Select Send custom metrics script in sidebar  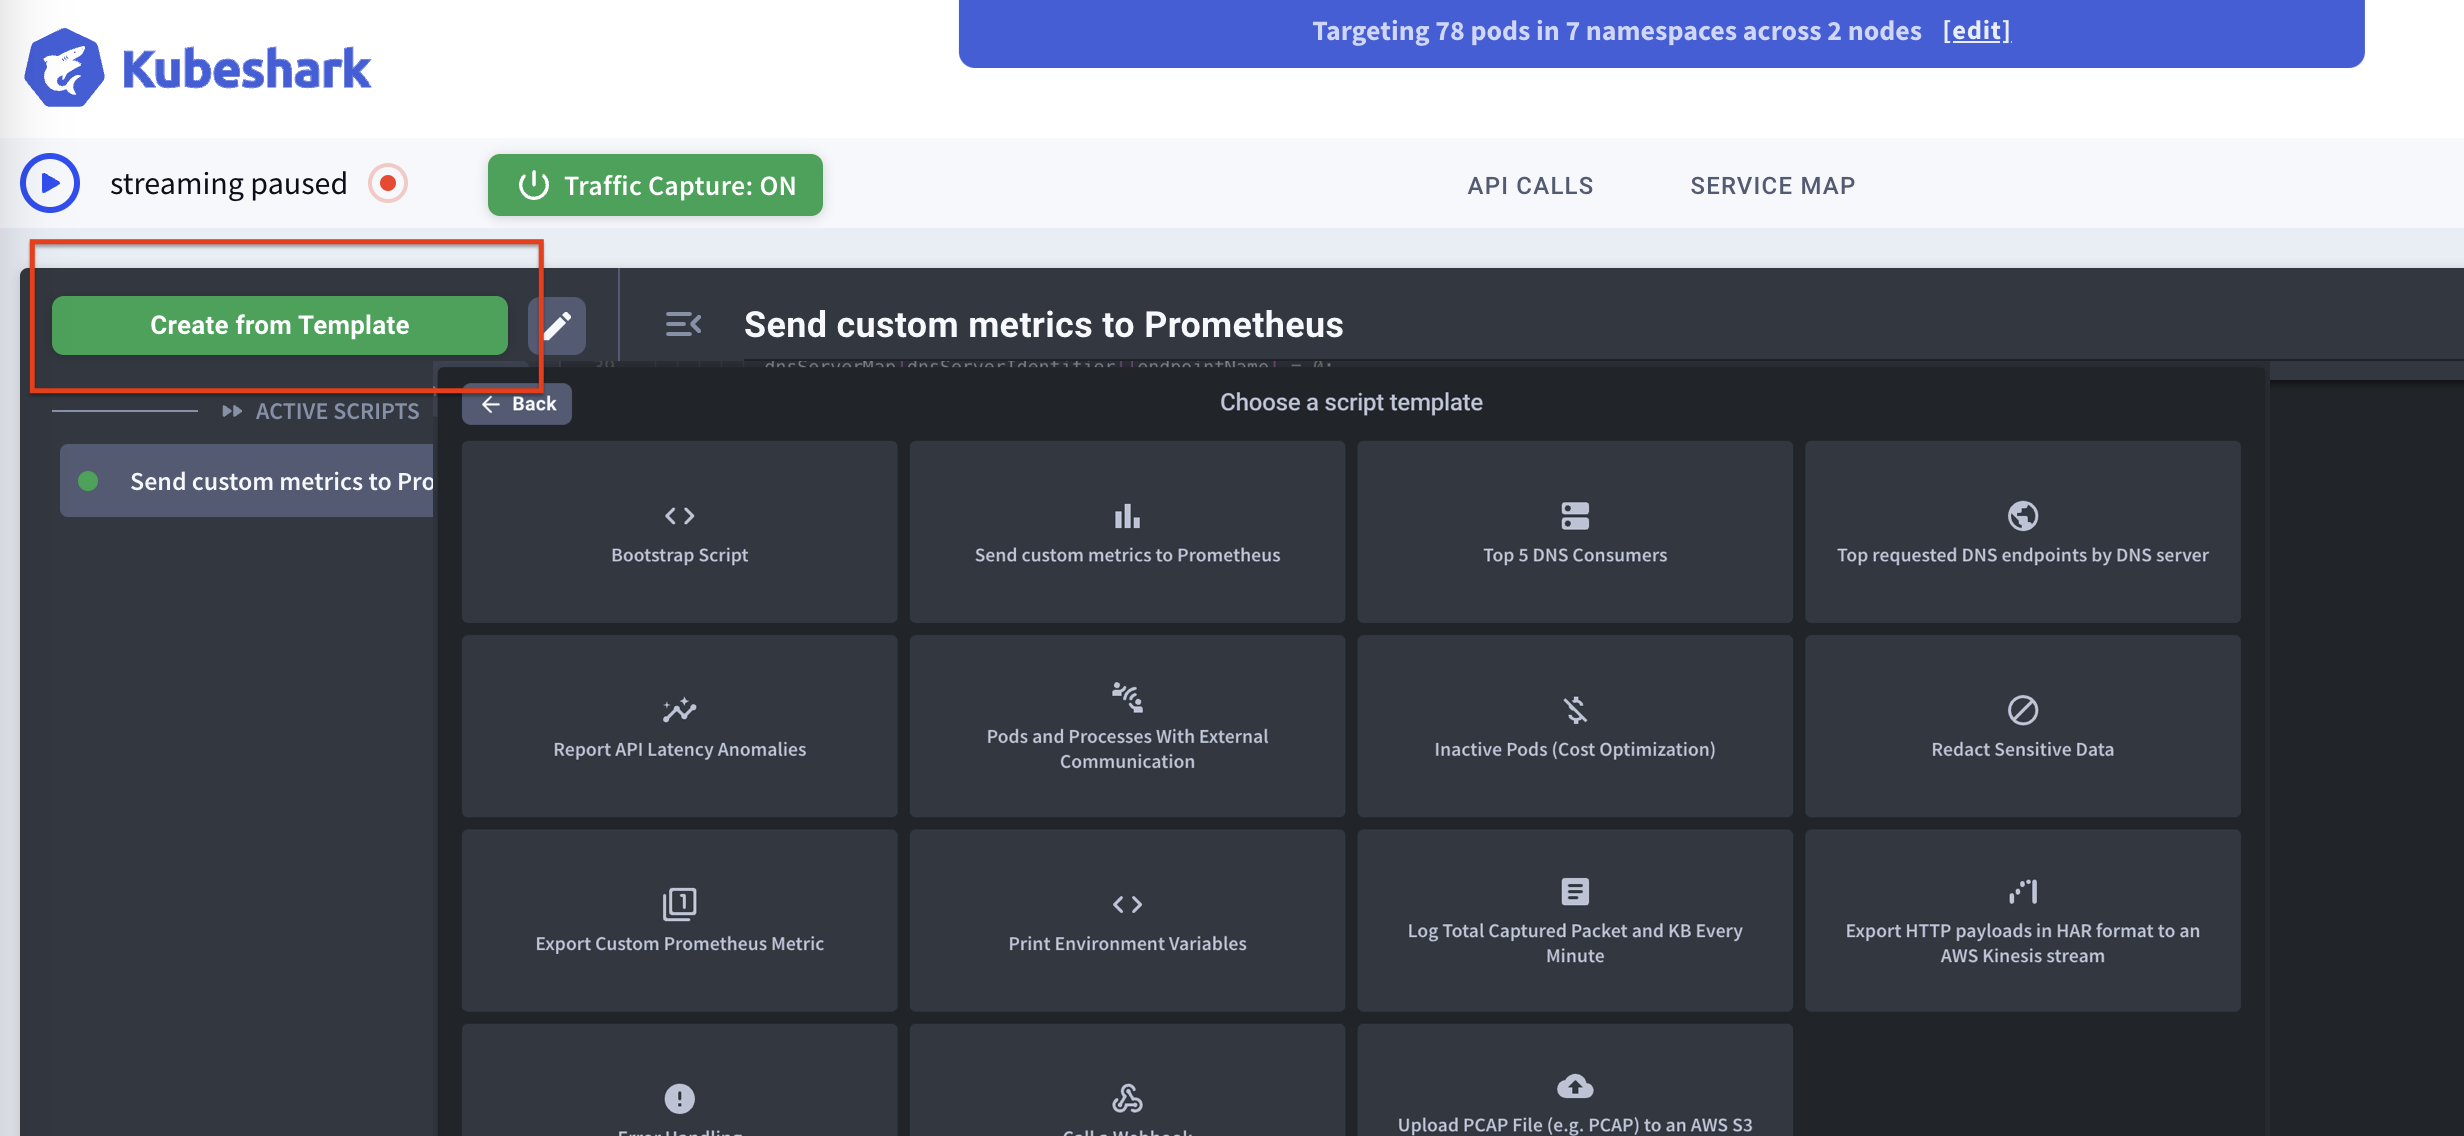pos(280,481)
